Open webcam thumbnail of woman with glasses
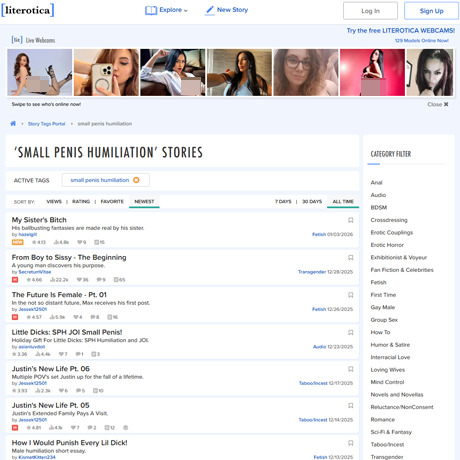The width and height of the screenshot is (460, 460). point(306,72)
